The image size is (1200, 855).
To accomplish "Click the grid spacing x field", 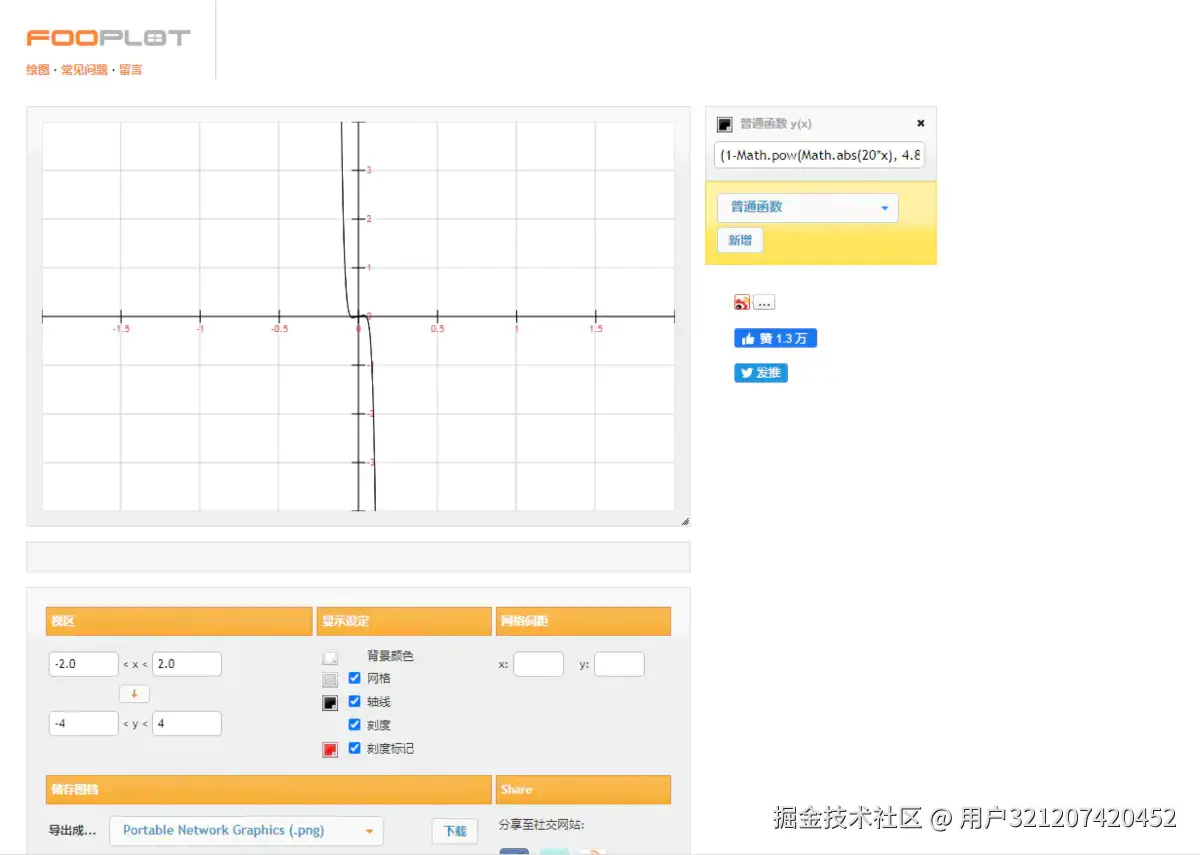I will (539, 664).
